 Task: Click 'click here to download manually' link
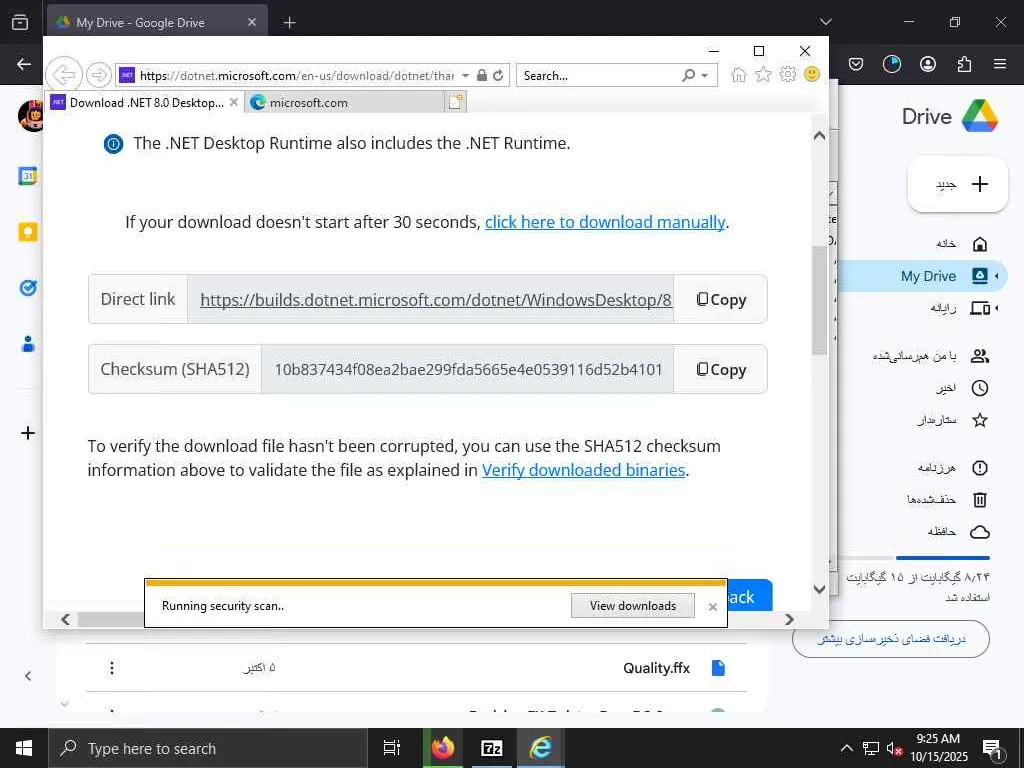605,222
